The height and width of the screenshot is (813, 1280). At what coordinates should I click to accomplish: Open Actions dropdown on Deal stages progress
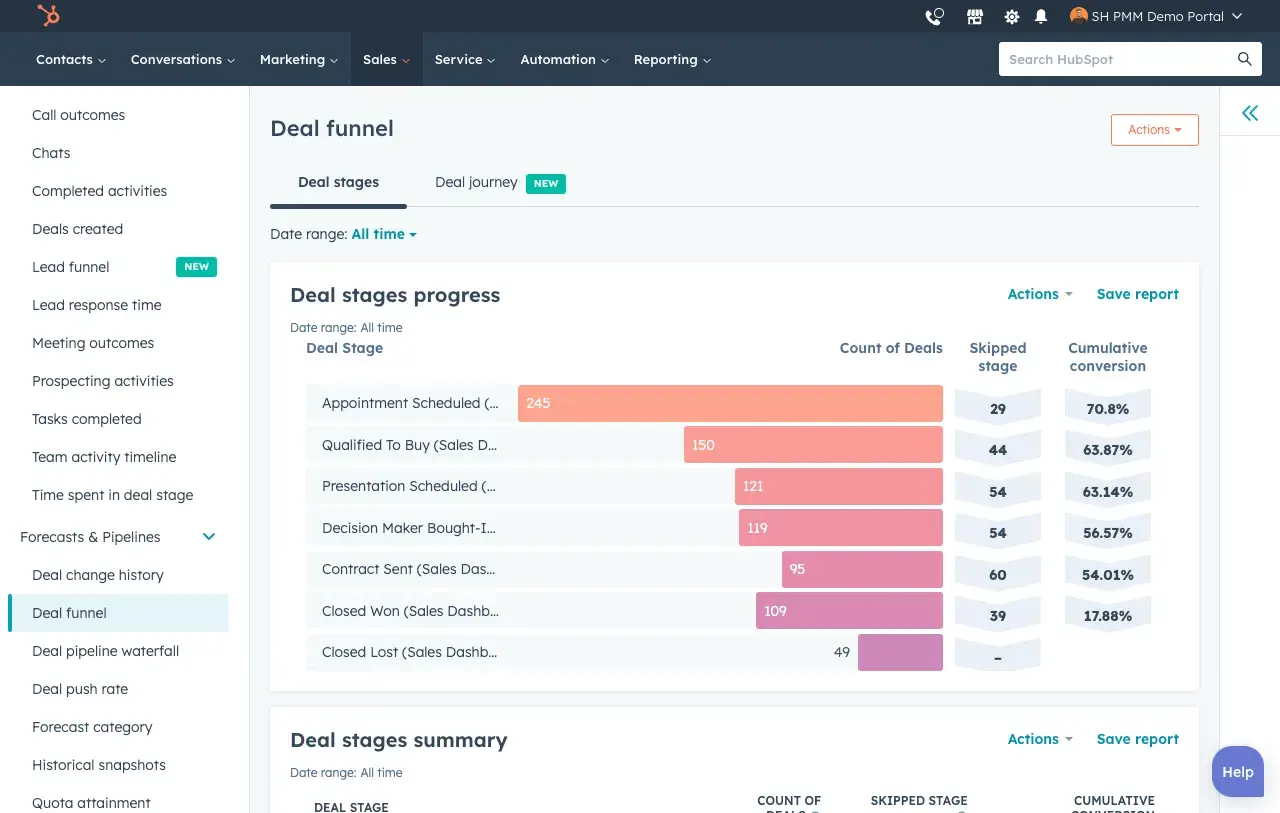pos(1039,294)
